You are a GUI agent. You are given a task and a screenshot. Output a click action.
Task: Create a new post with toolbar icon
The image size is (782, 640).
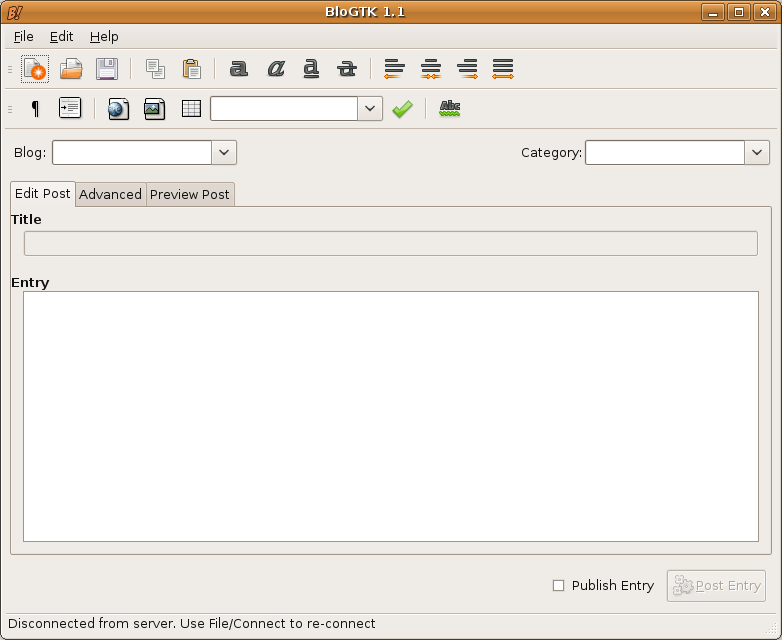(35, 69)
